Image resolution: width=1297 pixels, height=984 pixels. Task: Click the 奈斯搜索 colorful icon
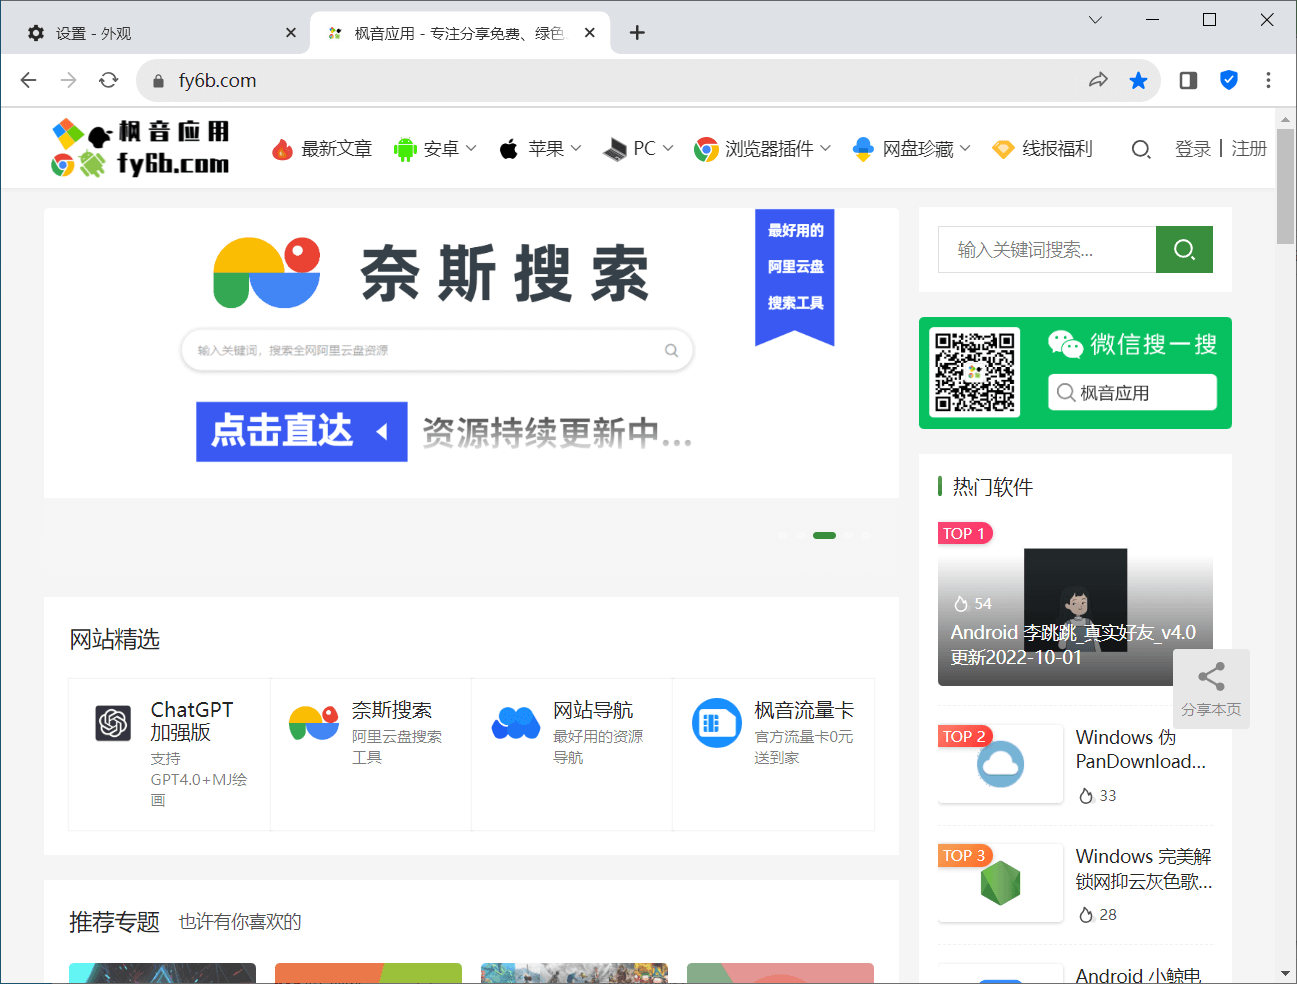tap(314, 722)
